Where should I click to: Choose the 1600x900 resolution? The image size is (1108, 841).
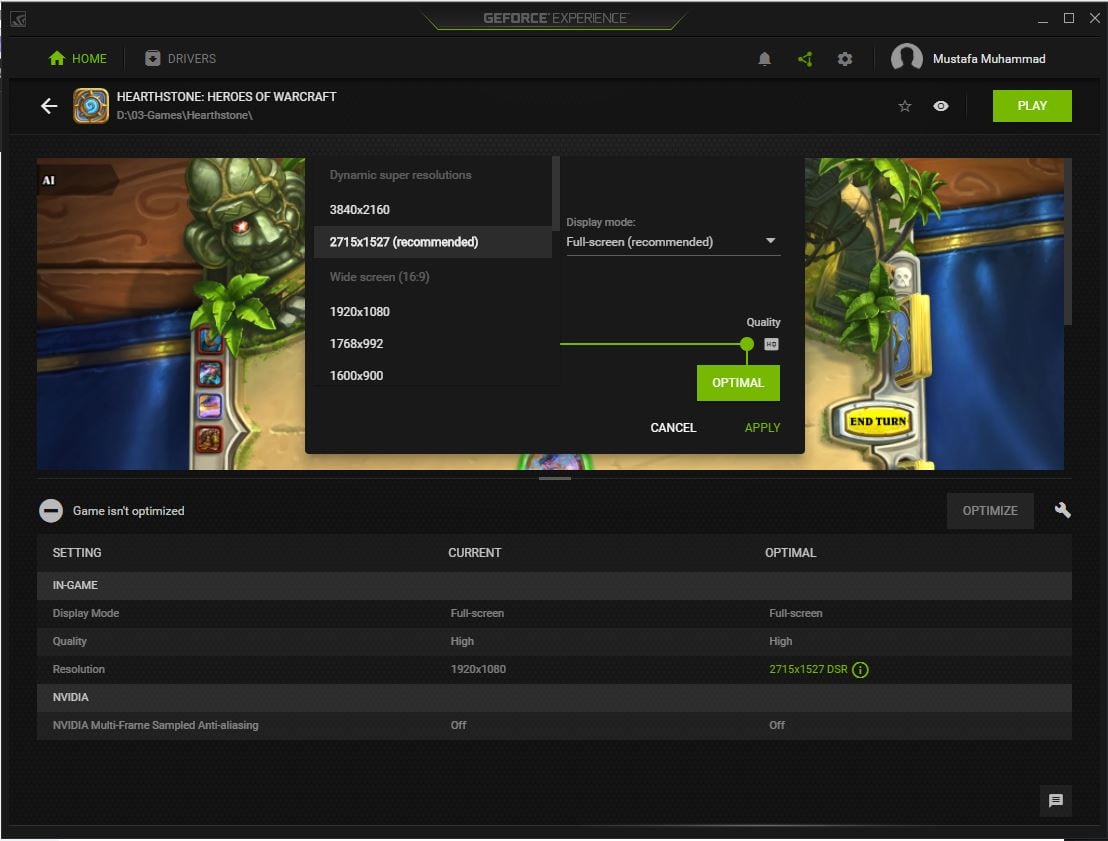click(432, 375)
